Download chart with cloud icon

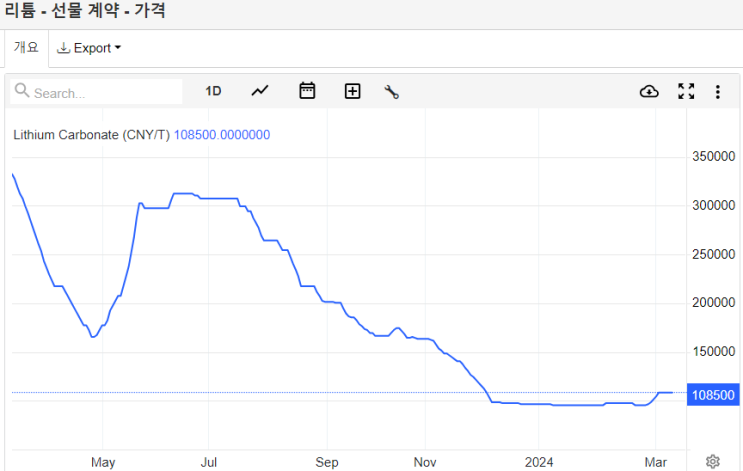[649, 91]
